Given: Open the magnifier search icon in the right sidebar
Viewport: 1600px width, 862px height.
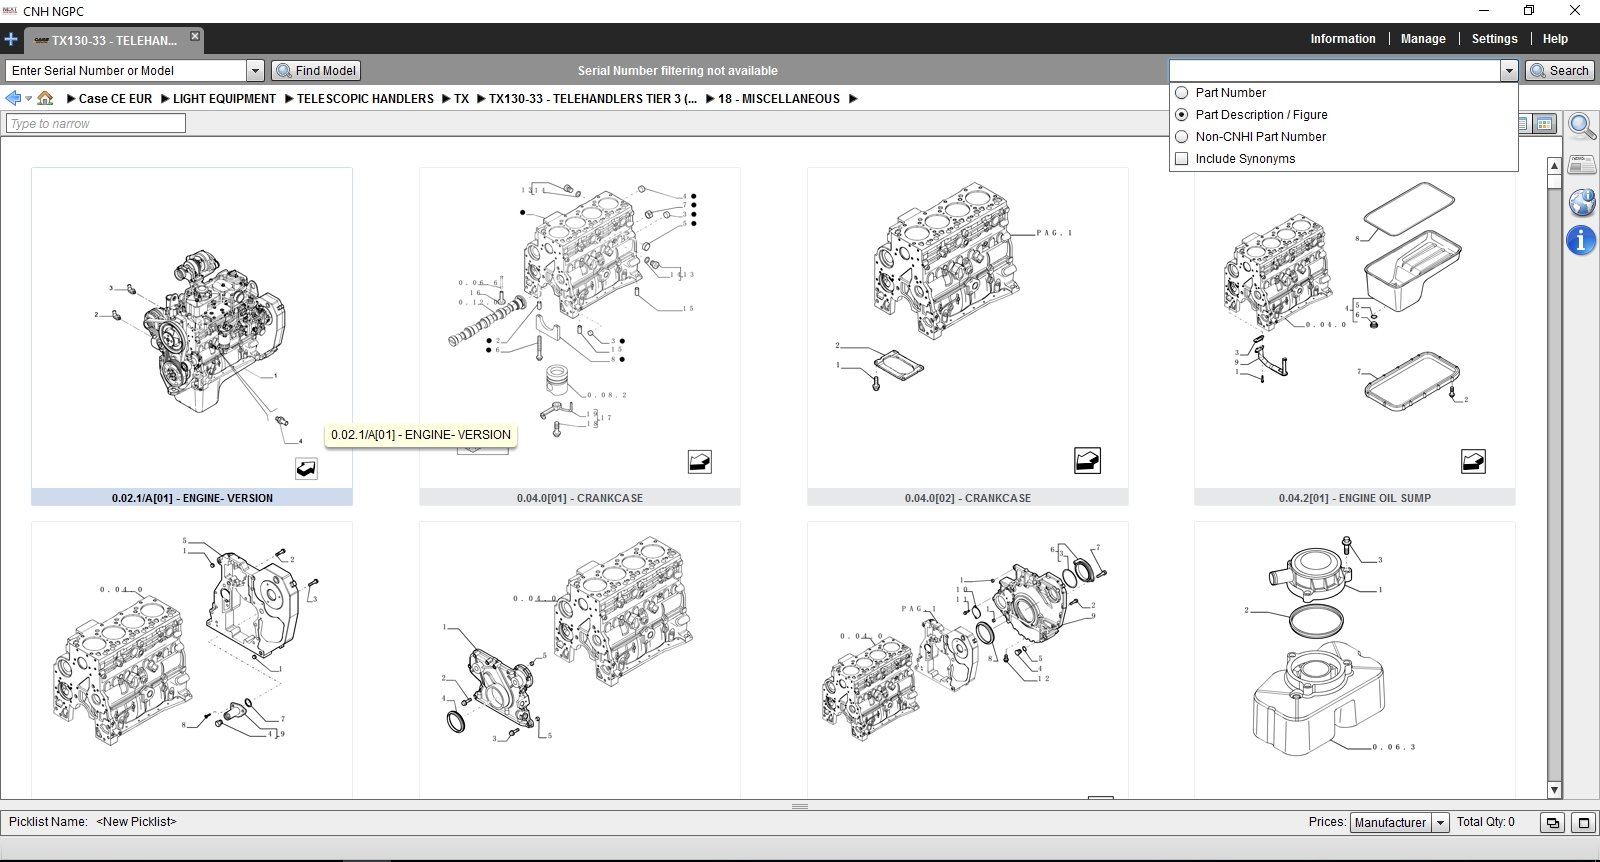Looking at the screenshot, I should (x=1581, y=126).
